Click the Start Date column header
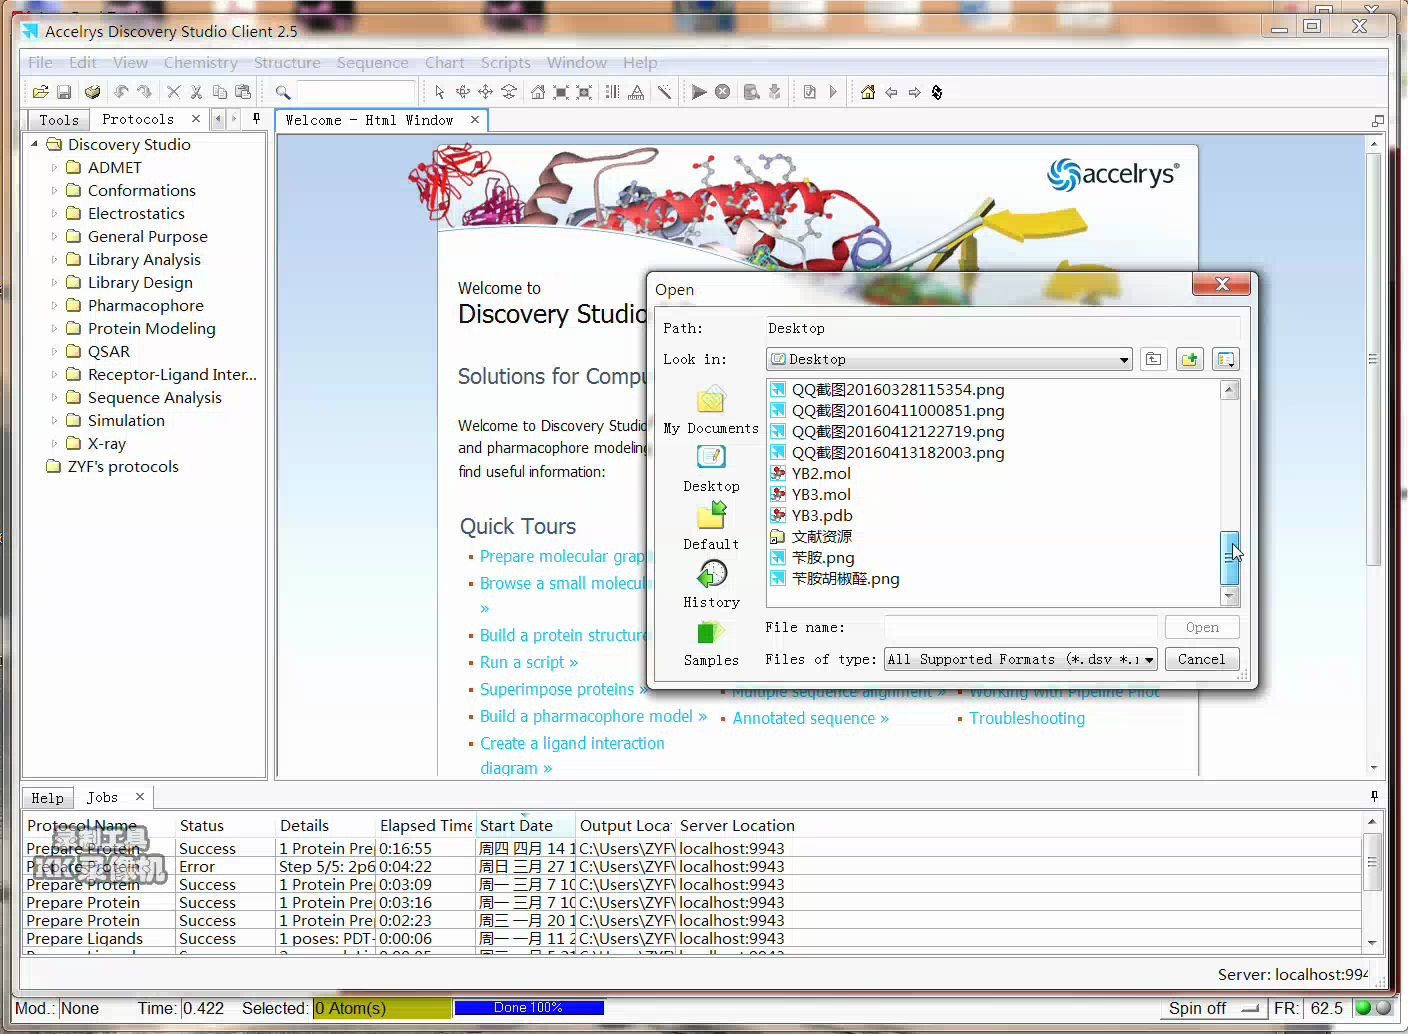The image size is (1408, 1034). pos(525,825)
